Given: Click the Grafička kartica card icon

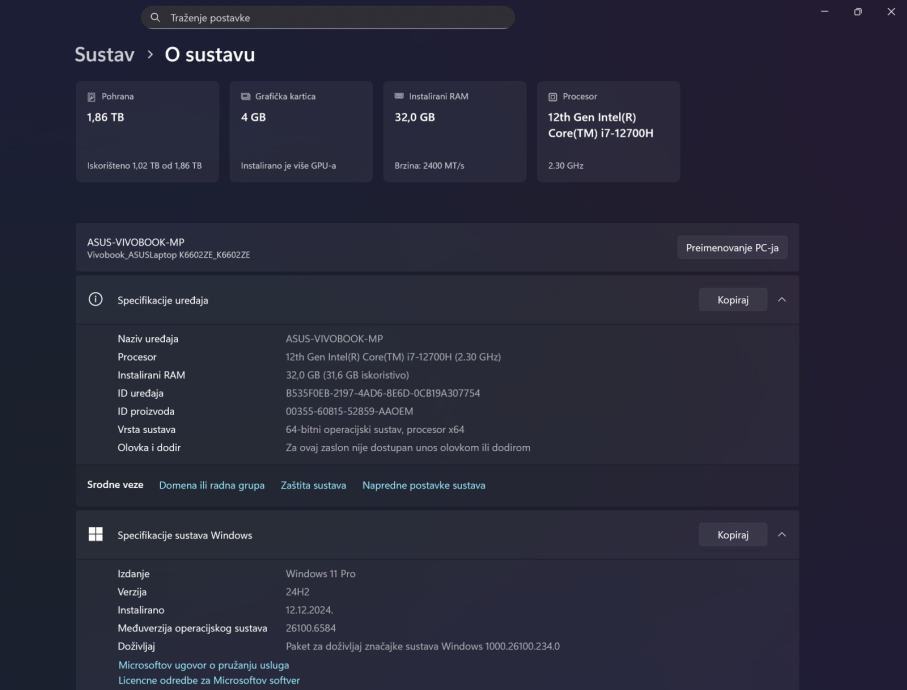Looking at the screenshot, I should (x=246, y=97).
